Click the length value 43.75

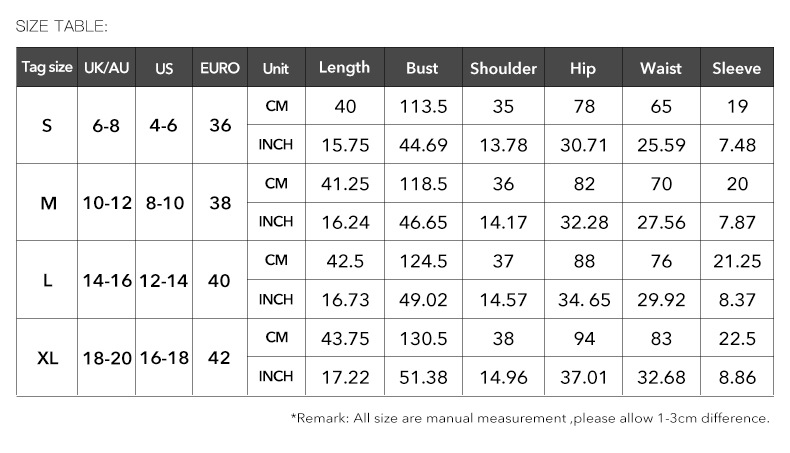pyautogui.click(x=345, y=339)
